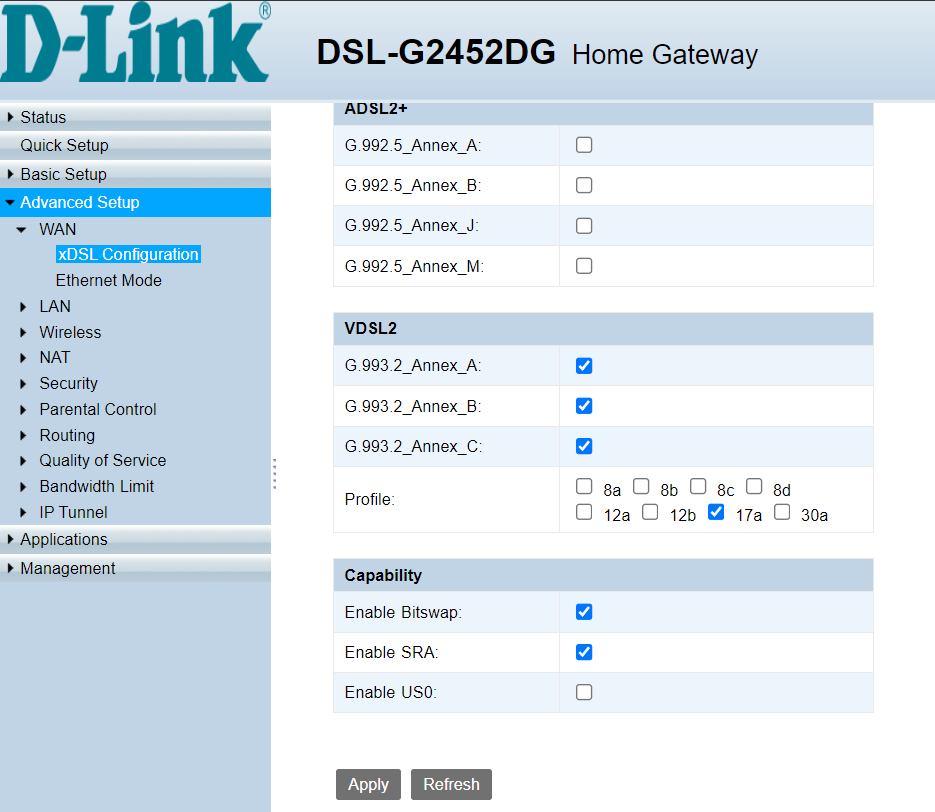Image resolution: width=935 pixels, height=812 pixels.
Task: Enable G.992.5_Annex_J checkbox
Action: pos(584,226)
